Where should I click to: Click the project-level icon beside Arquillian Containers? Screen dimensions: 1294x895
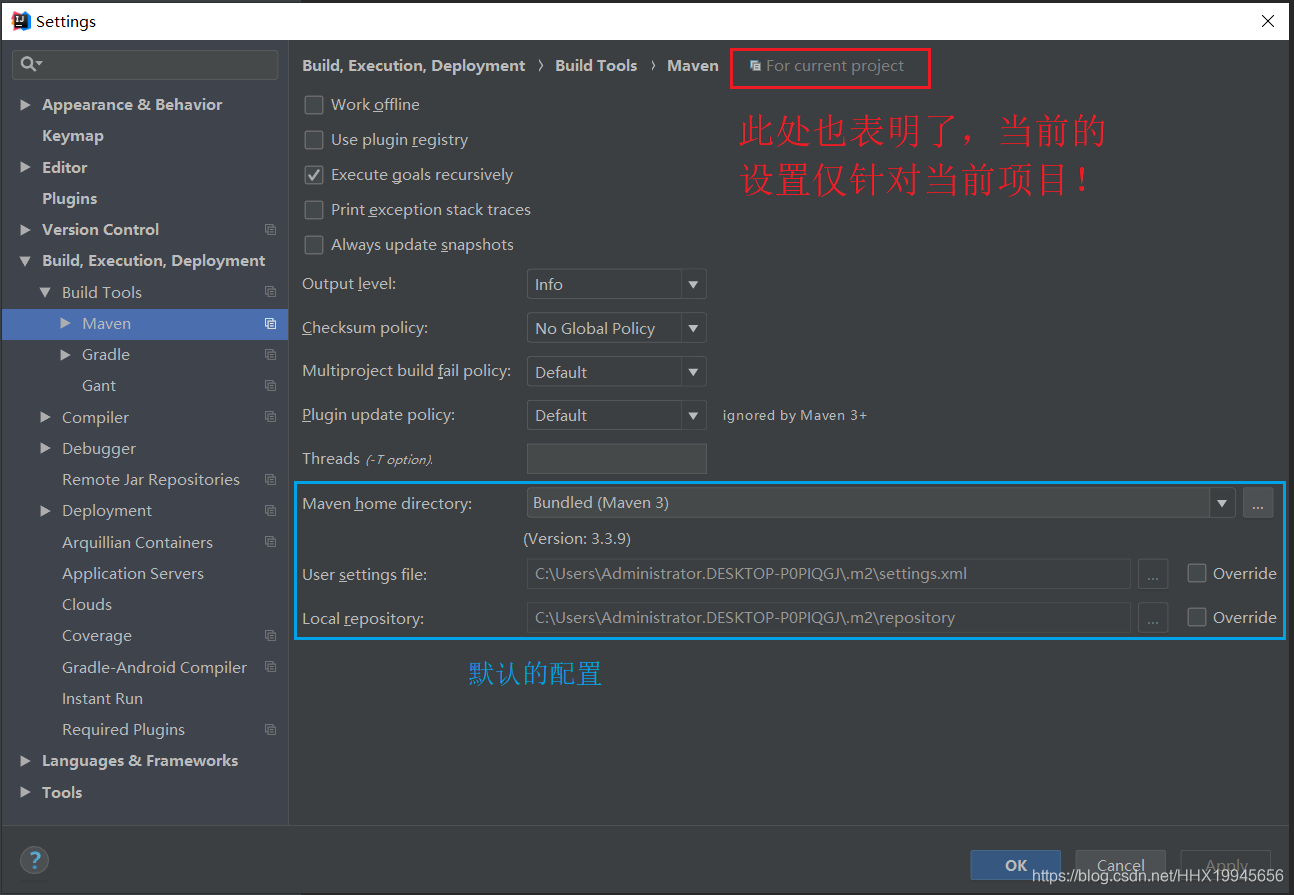[x=270, y=542]
